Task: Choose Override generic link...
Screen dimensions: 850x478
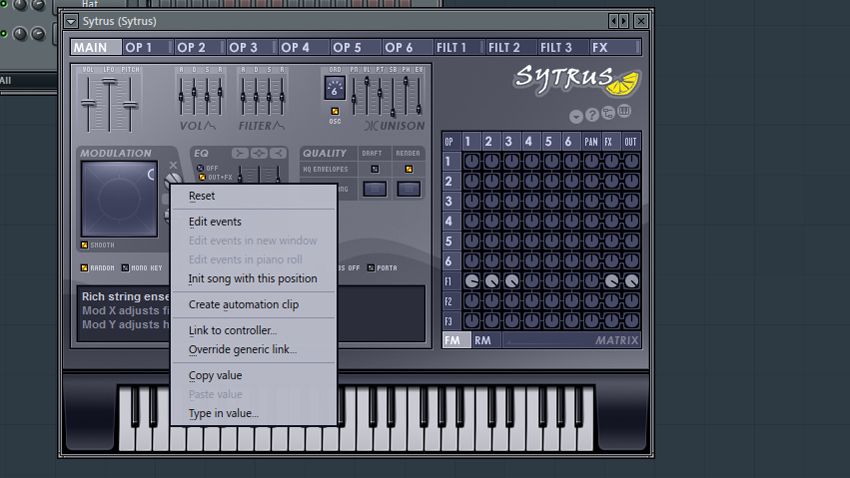Action: coord(254,350)
